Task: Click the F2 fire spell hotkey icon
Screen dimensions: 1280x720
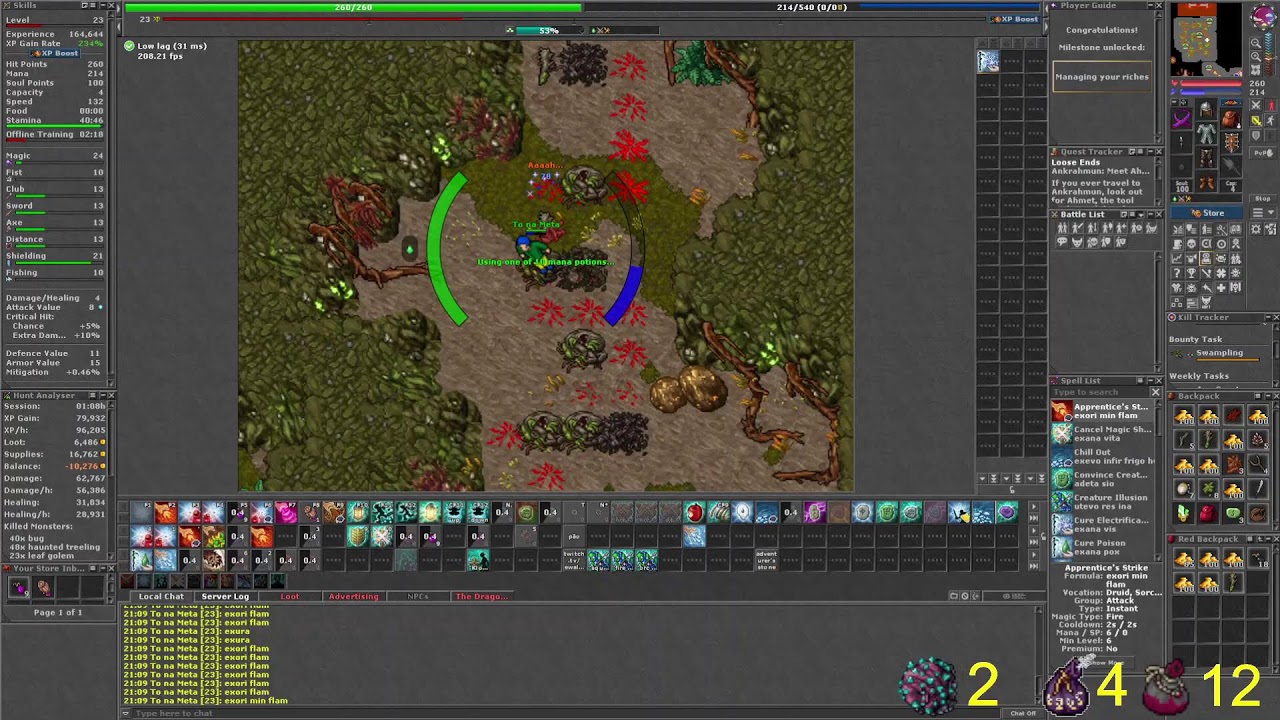Action: coord(165,513)
